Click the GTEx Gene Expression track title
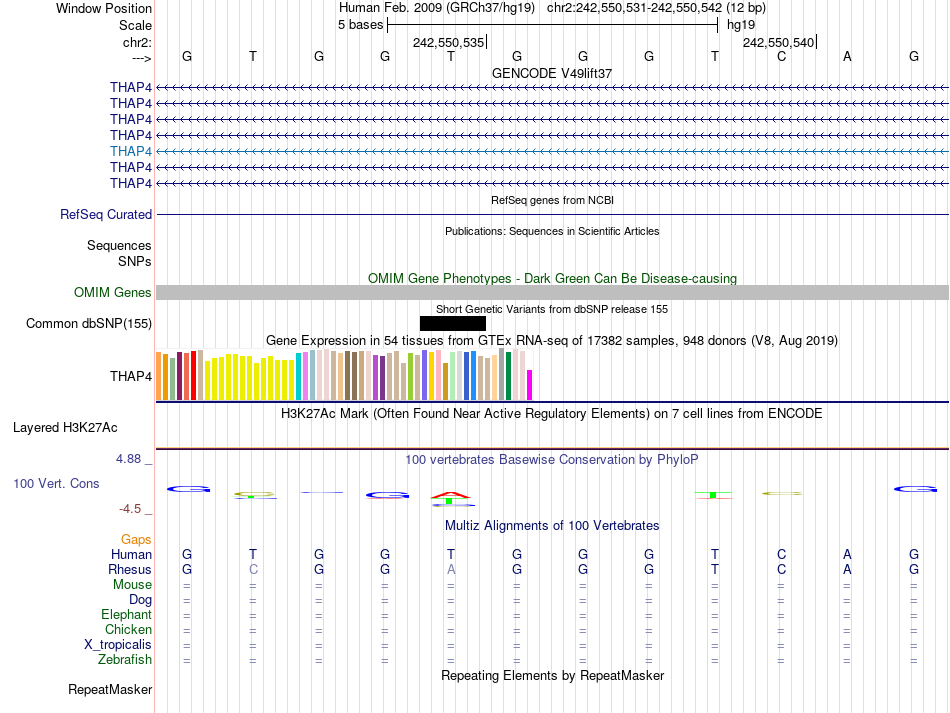The image size is (950, 713). pos(552,340)
